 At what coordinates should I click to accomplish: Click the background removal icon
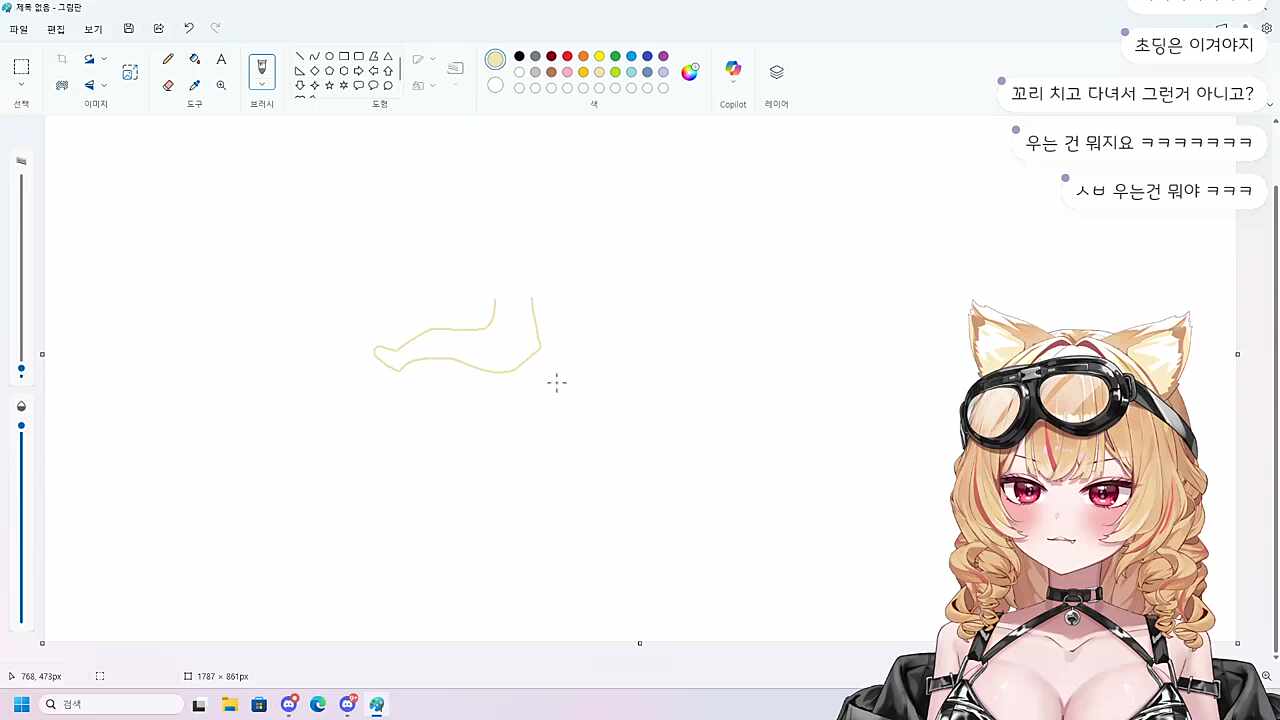(x=62, y=85)
